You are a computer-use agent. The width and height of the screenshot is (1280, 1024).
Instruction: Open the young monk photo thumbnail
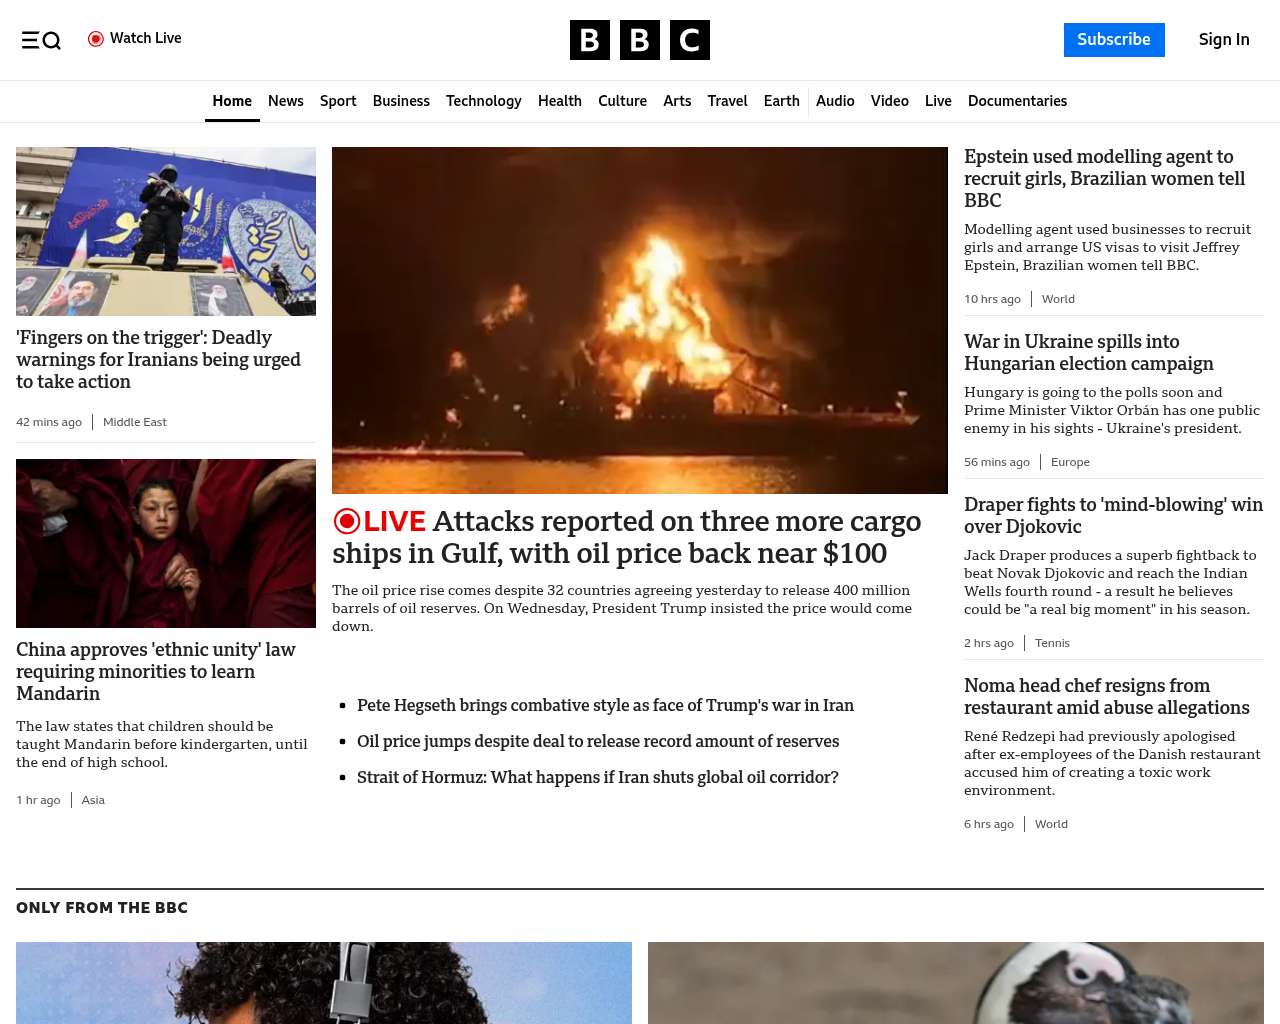[x=166, y=543]
